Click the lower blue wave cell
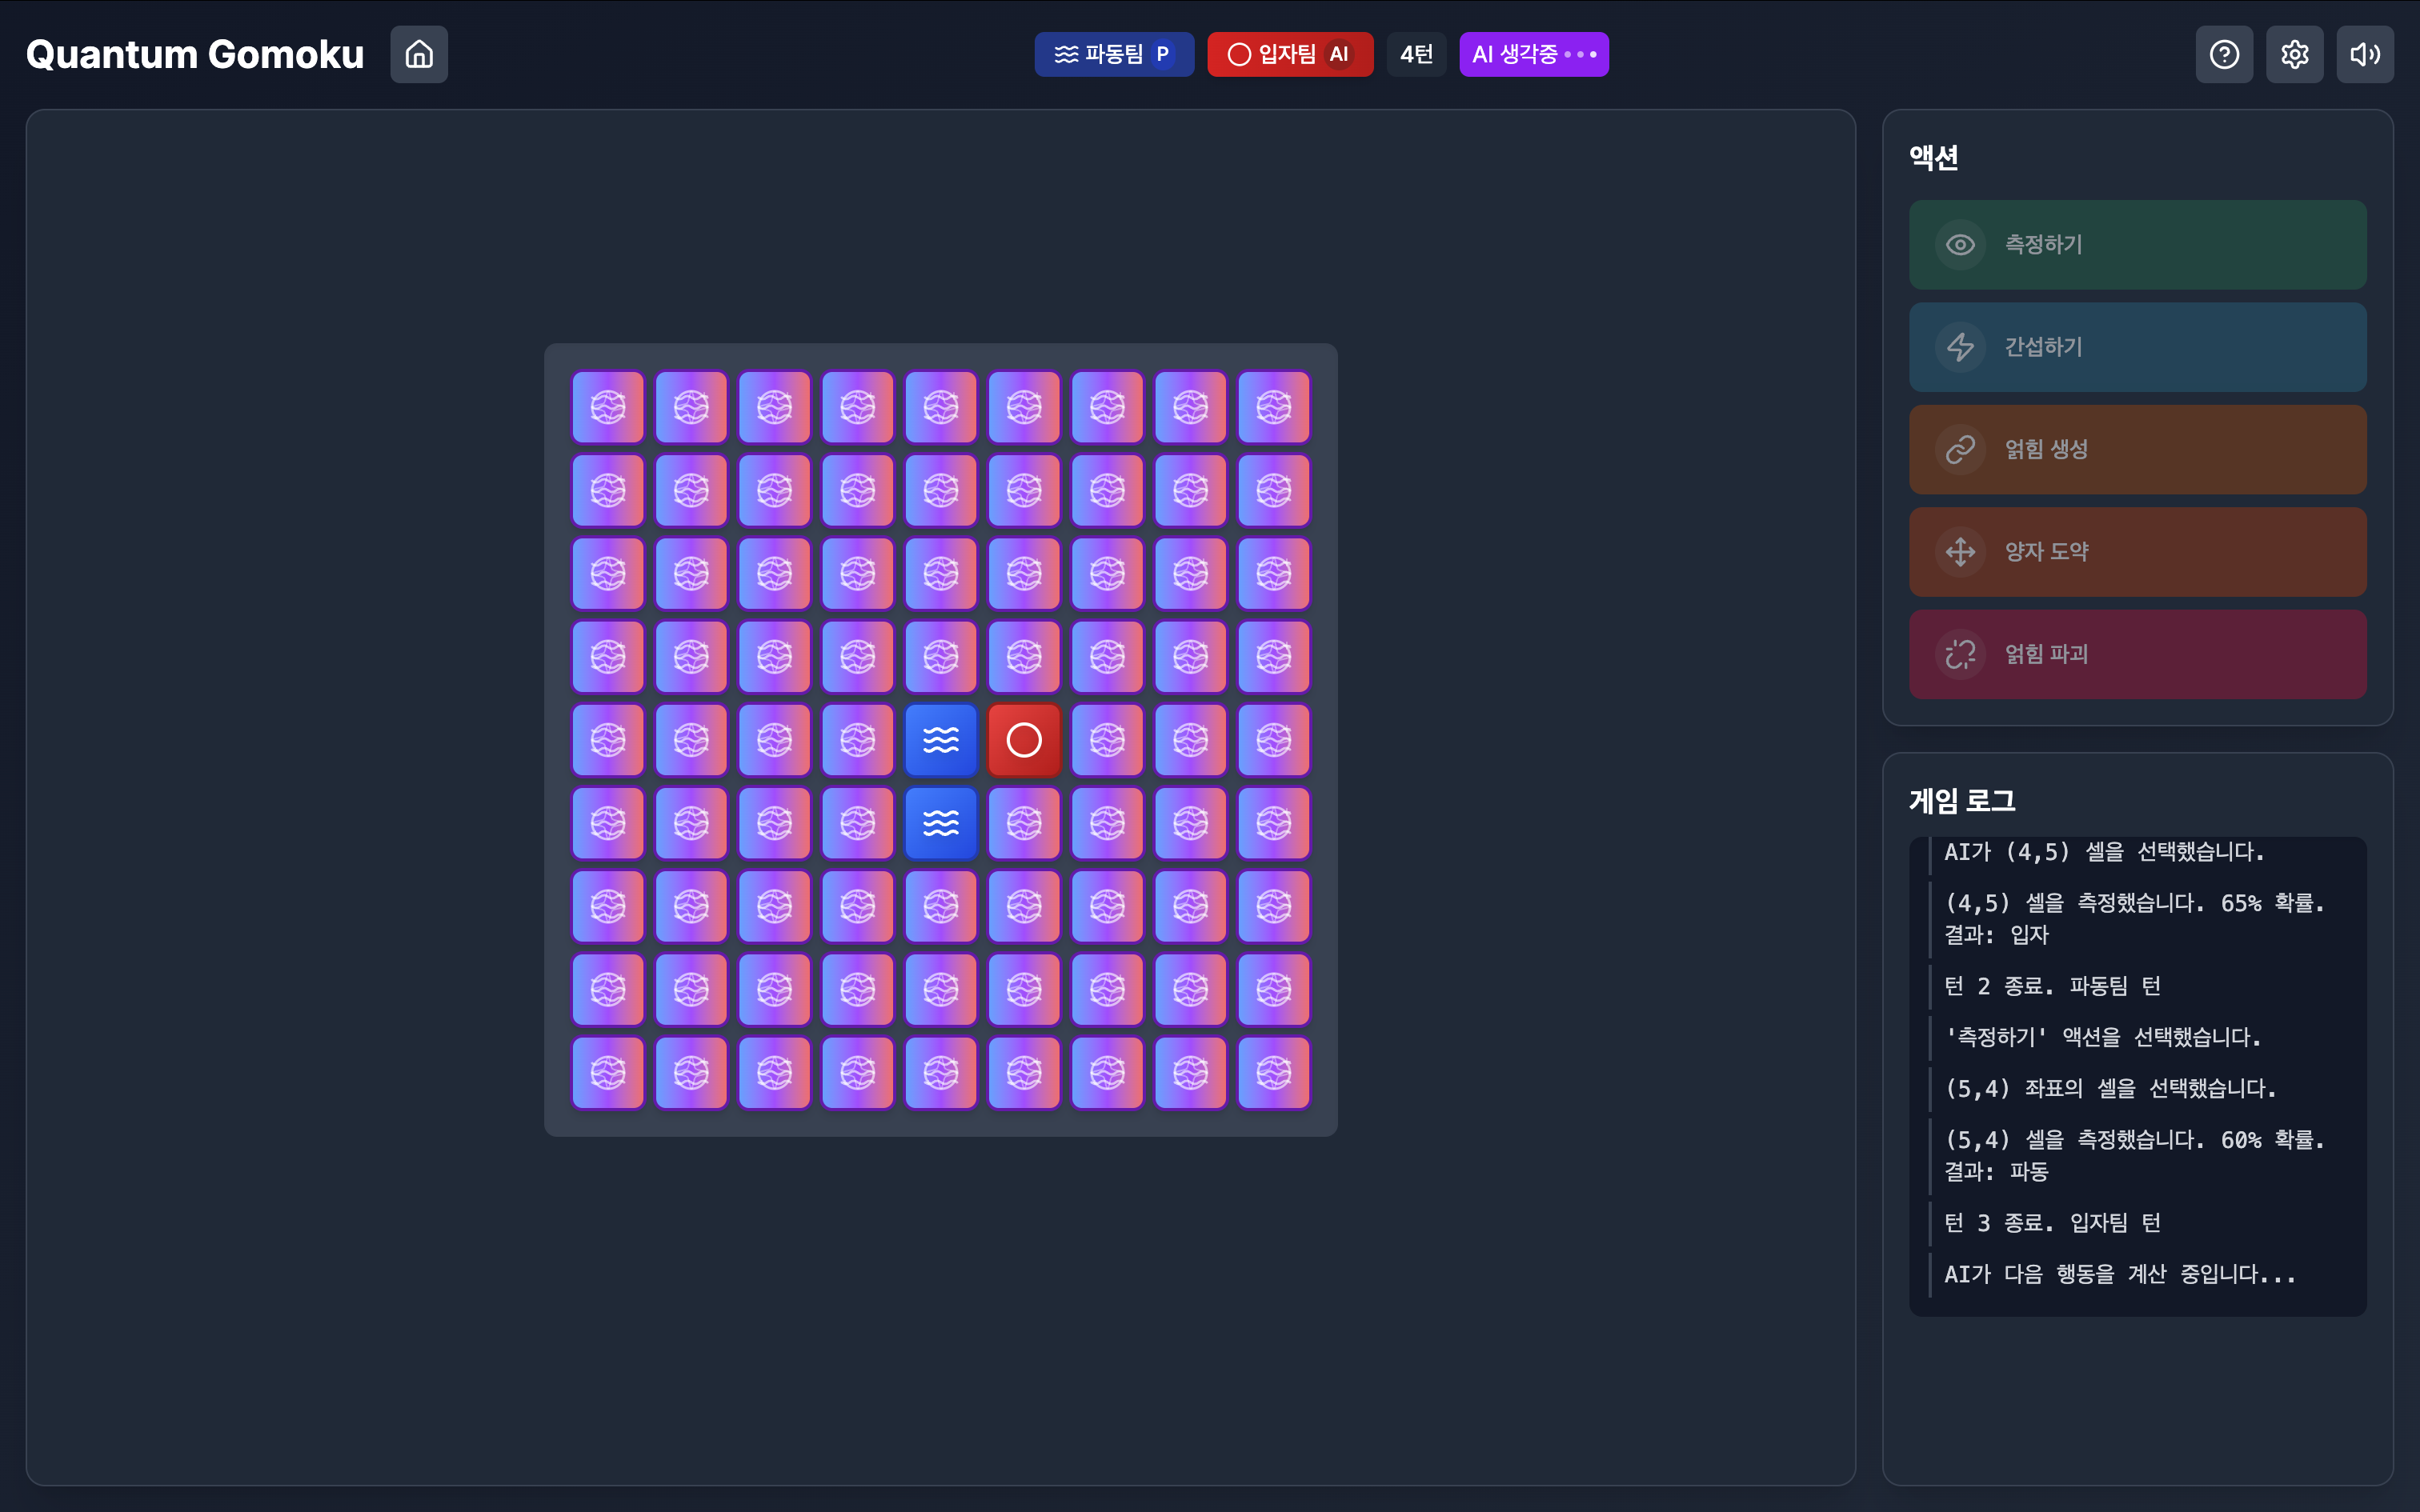 tap(941, 823)
